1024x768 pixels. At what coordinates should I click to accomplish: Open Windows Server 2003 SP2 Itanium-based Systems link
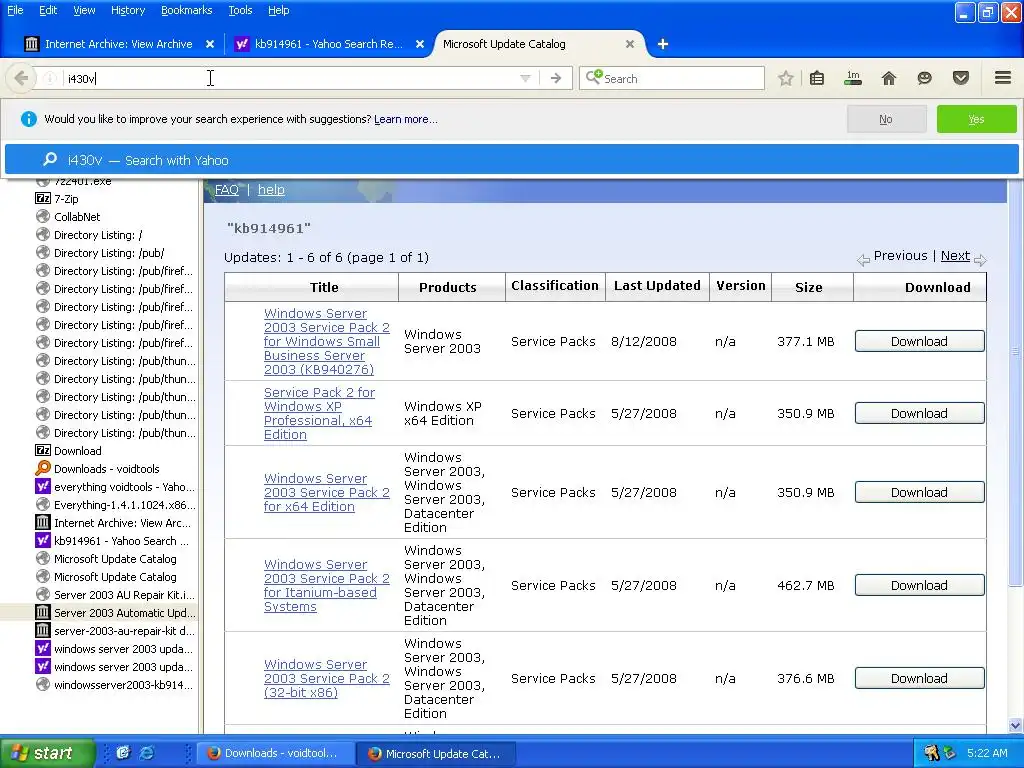(x=327, y=586)
